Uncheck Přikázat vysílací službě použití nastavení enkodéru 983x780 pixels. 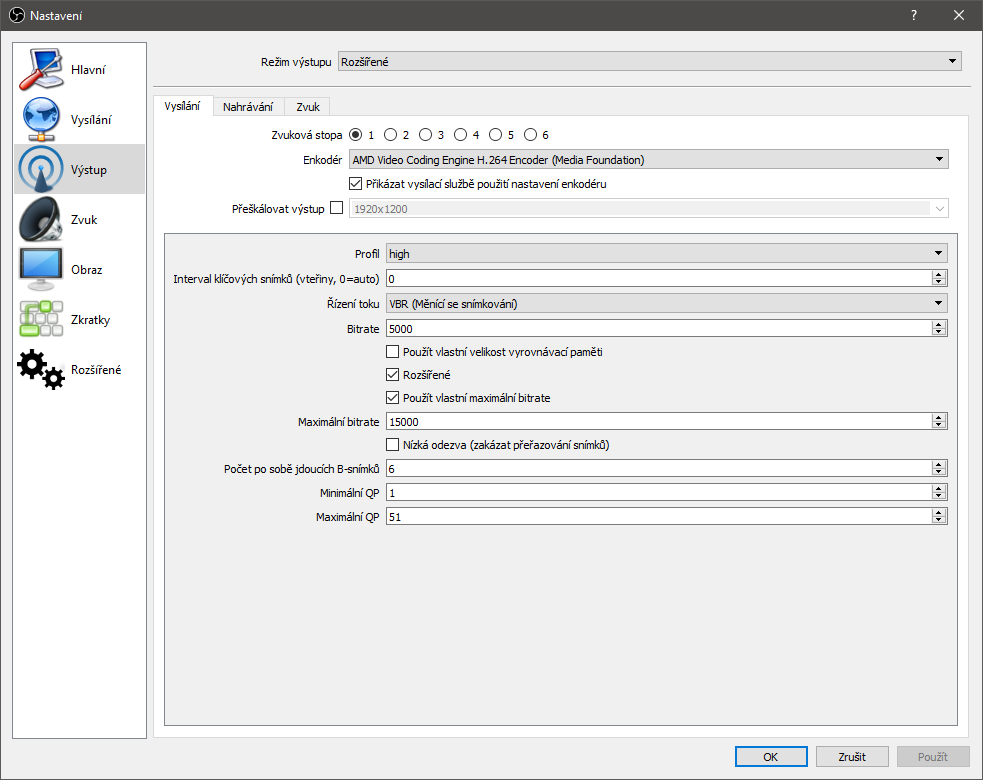[x=355, y=184]
